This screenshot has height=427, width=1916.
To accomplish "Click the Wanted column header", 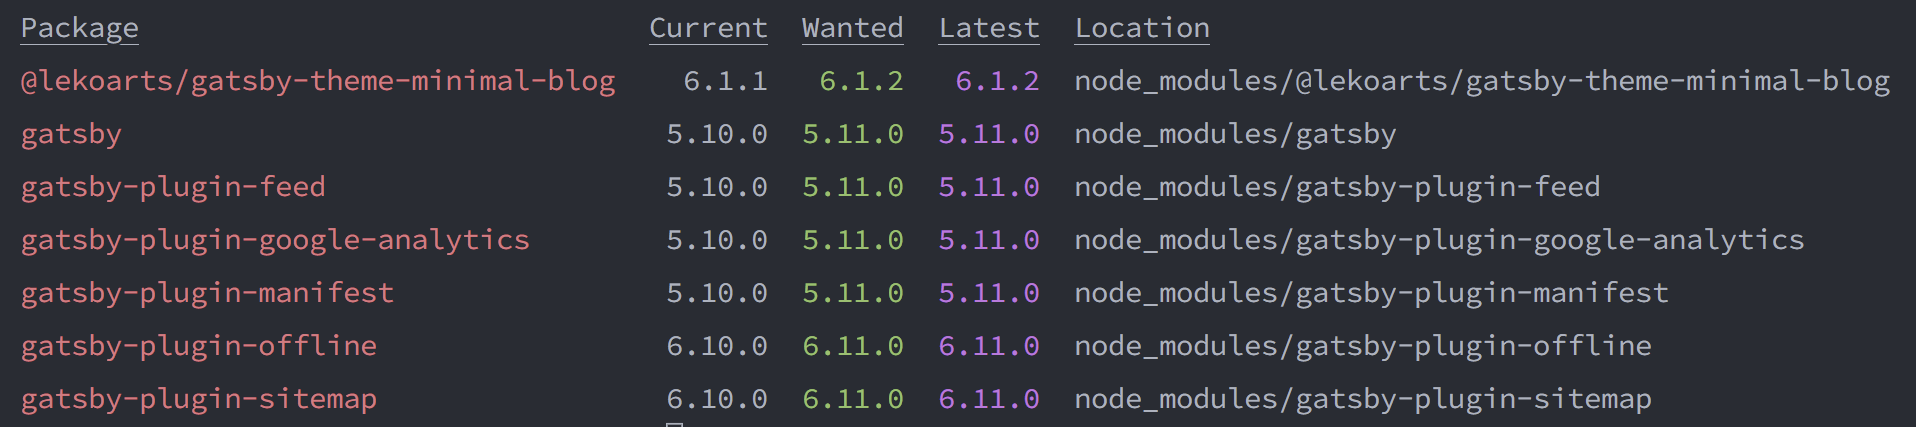I will pyautogui.click(x=853, y=28).
